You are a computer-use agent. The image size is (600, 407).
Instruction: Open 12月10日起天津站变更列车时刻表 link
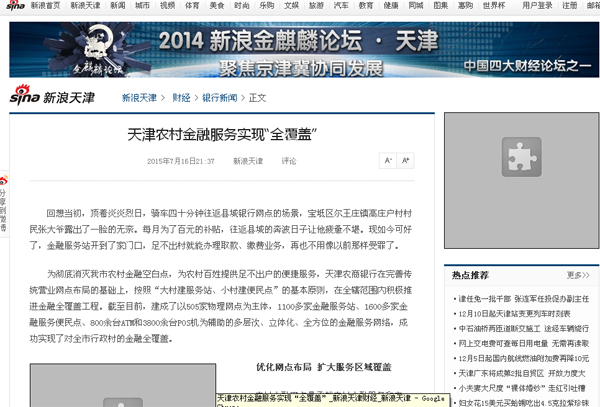pyautogui.click(x=514, y=314)
